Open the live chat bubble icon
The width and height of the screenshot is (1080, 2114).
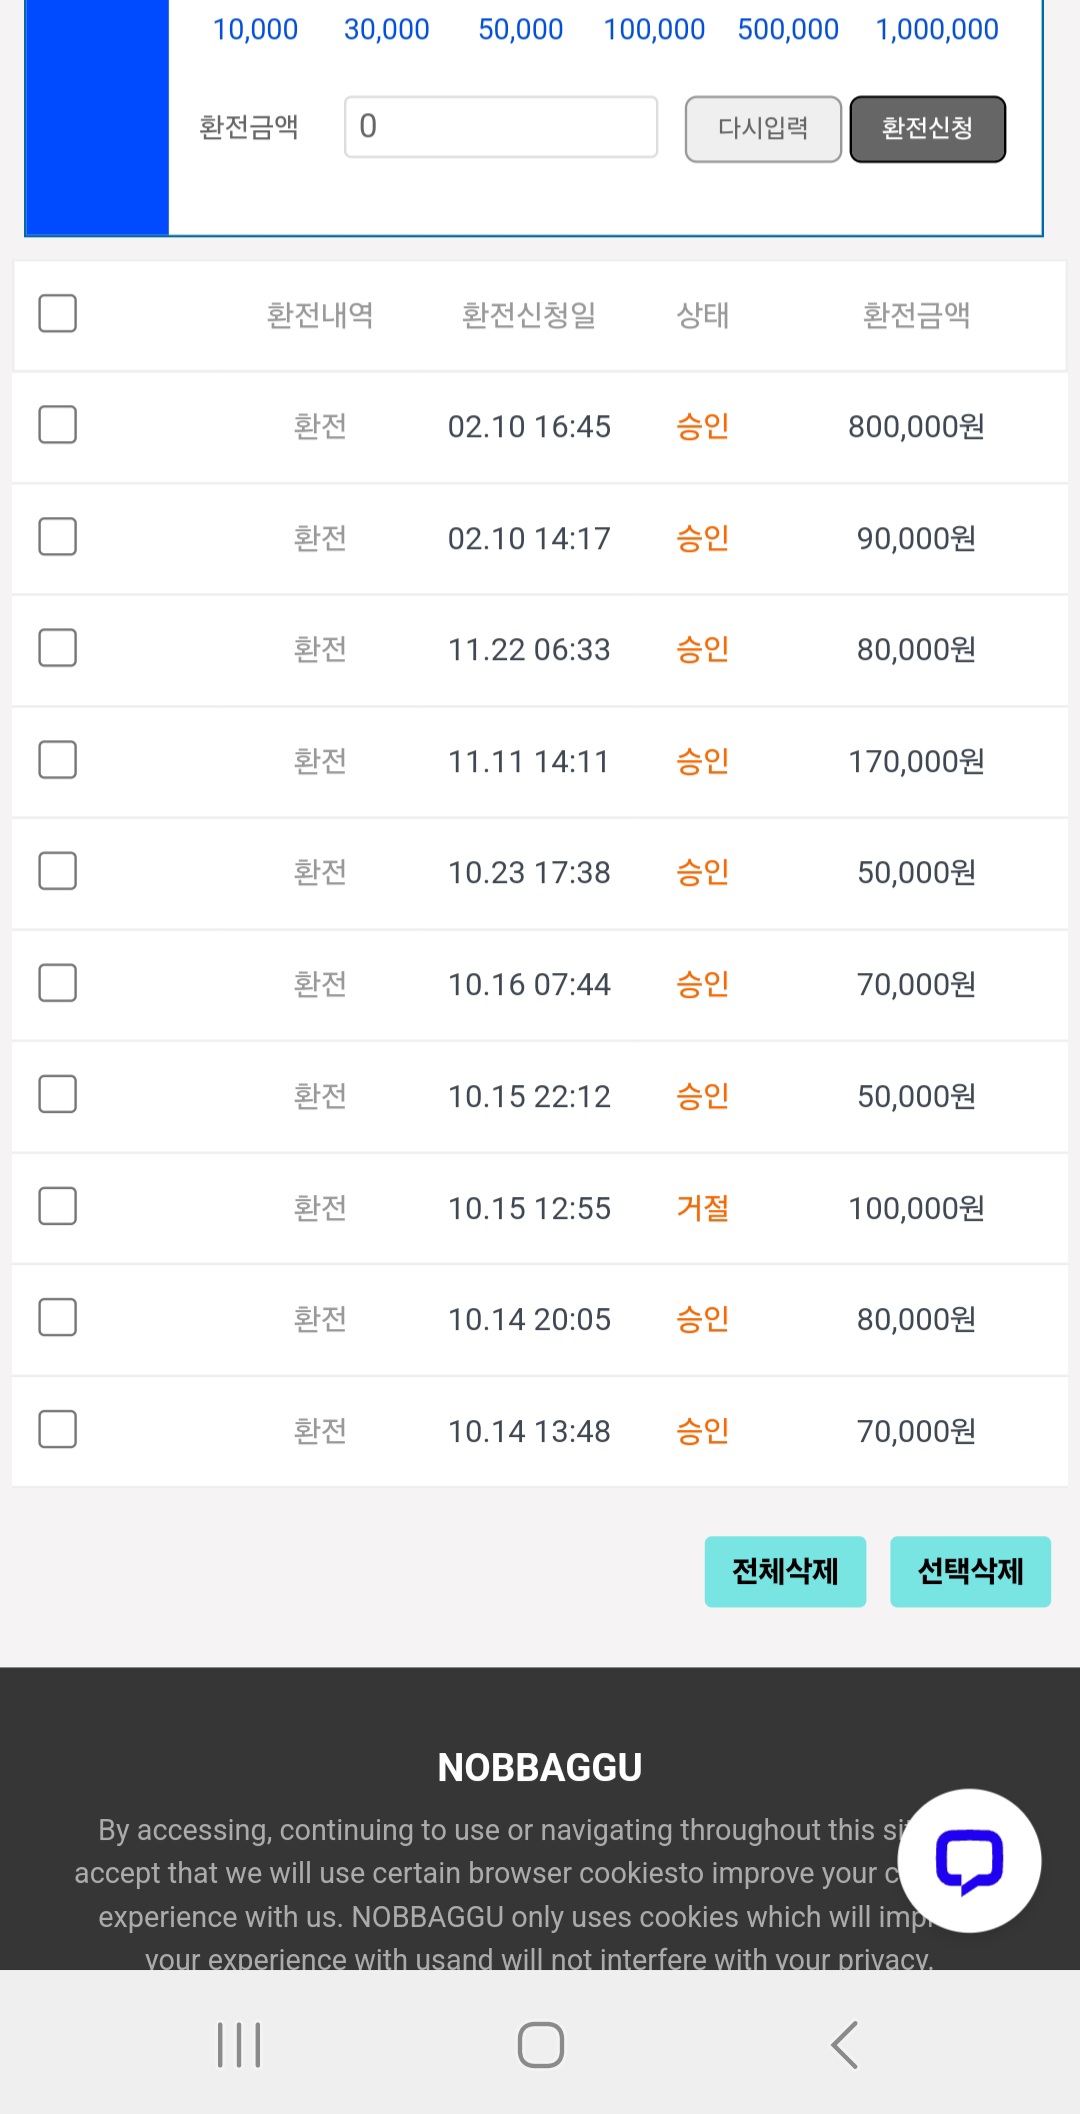click(969, 1861)
